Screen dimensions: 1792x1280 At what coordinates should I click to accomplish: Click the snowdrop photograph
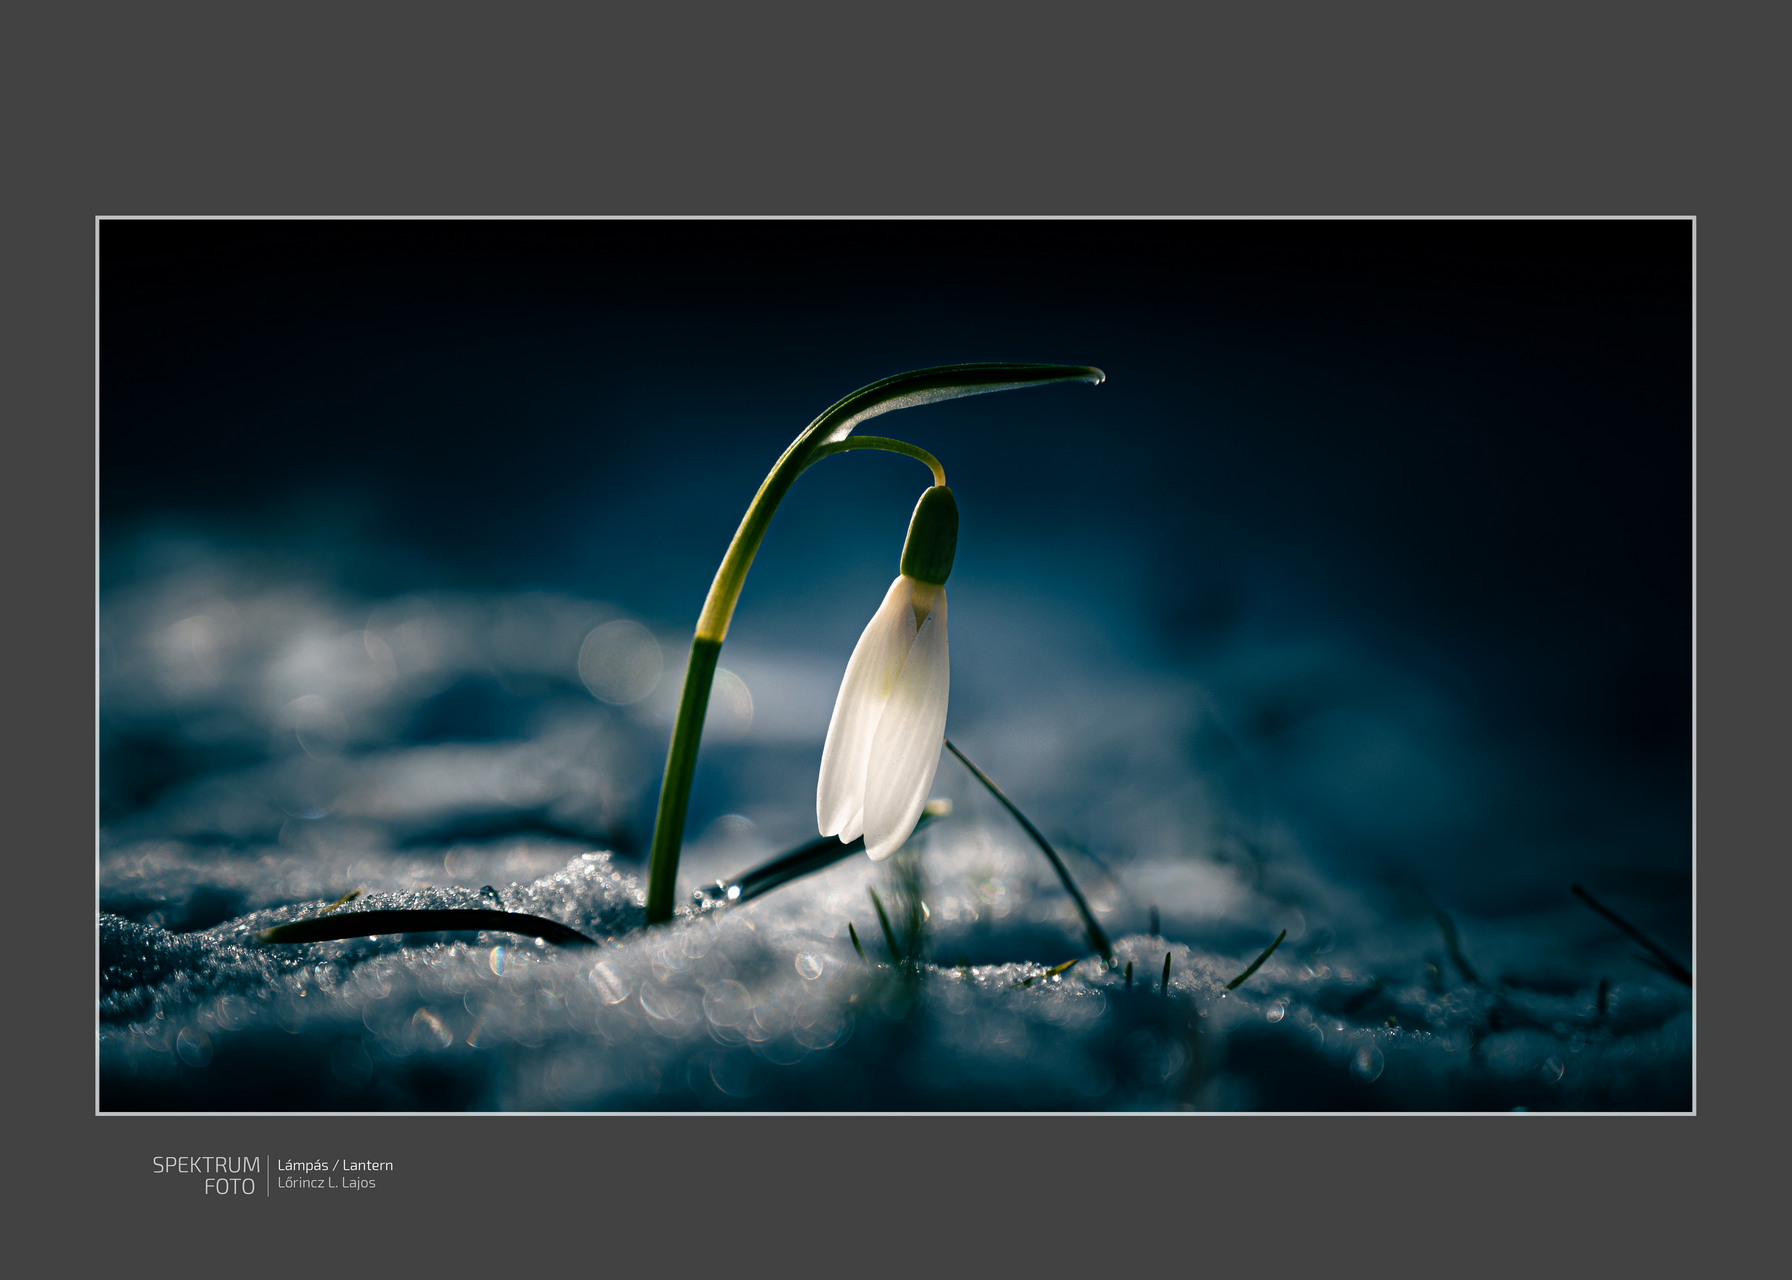(895, 665)
